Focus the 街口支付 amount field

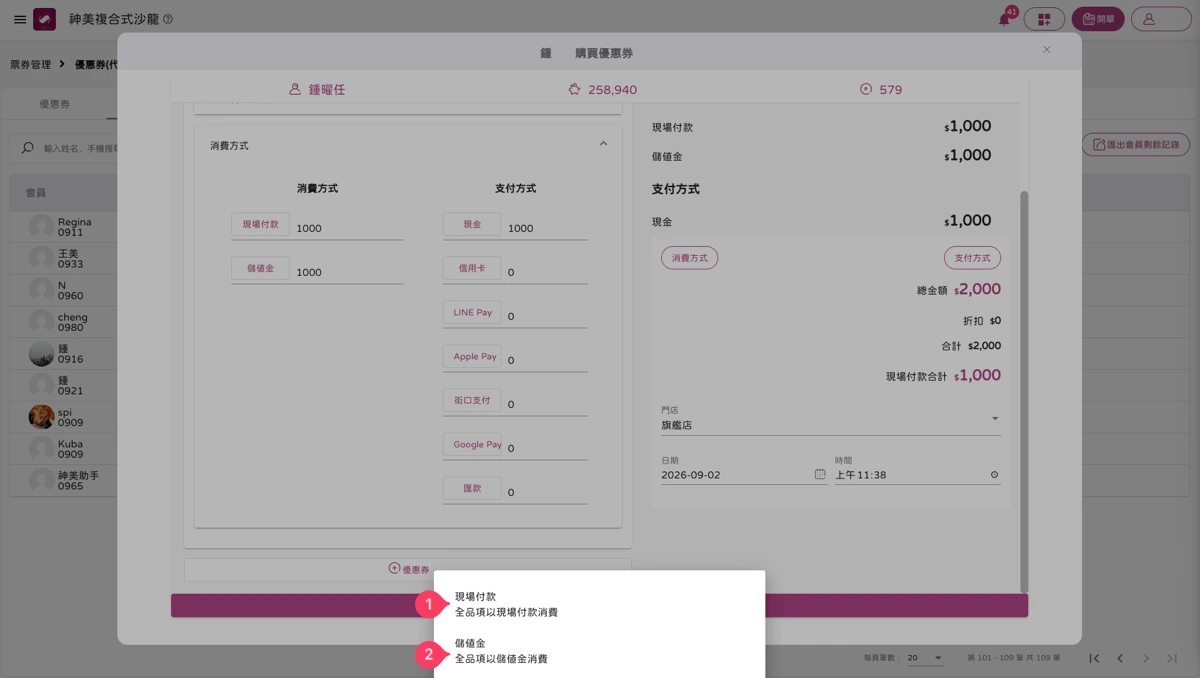coord(547,404)
